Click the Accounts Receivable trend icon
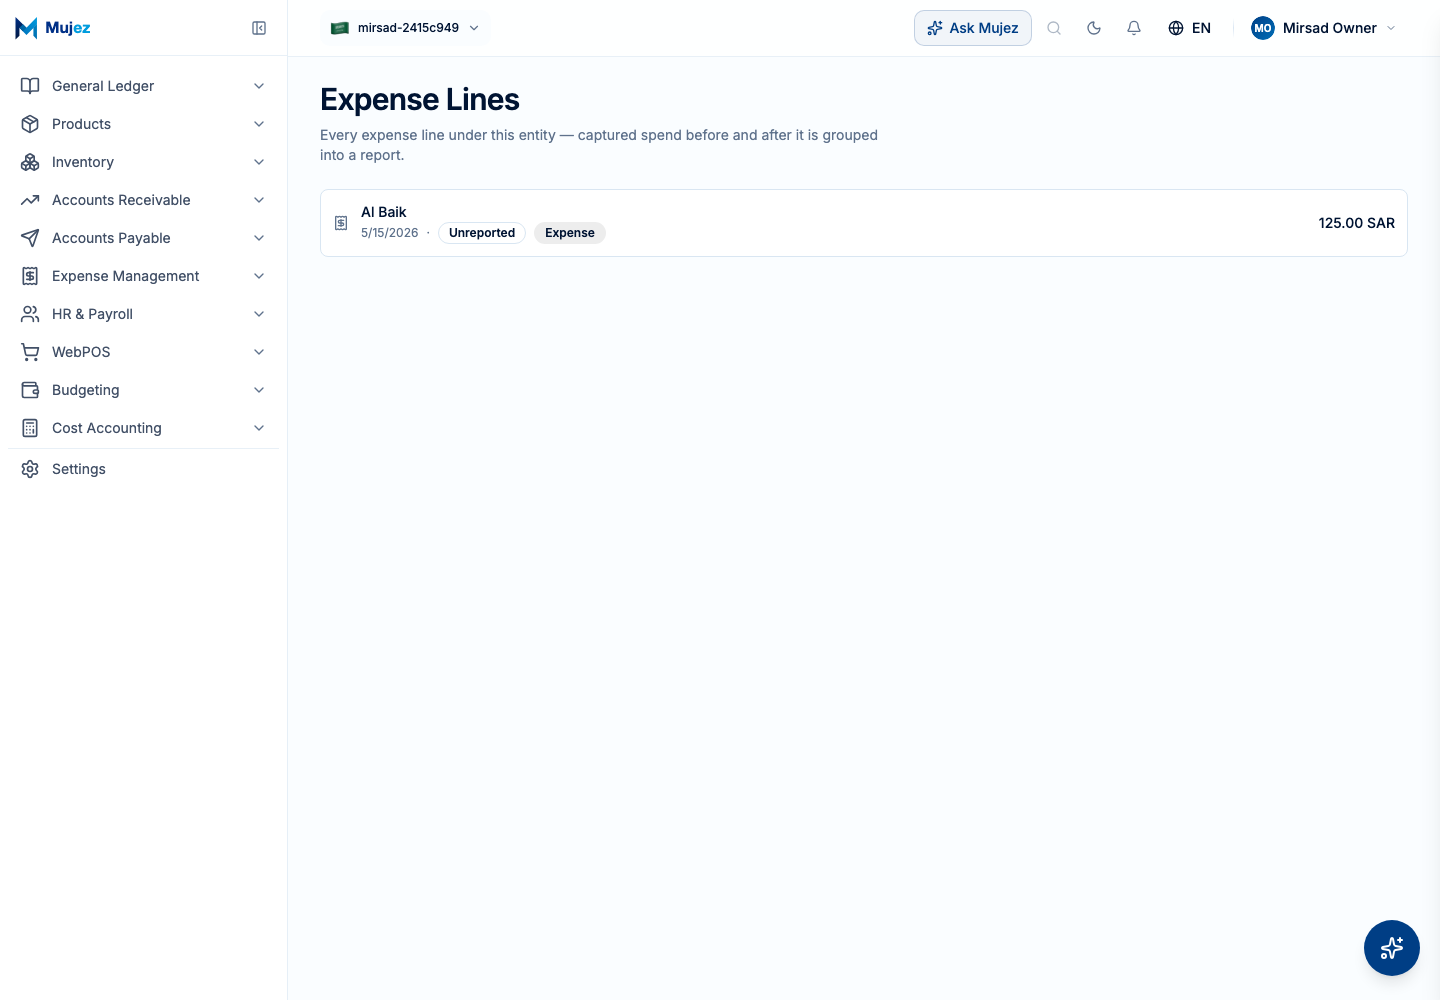1440x1000 pixels. [x=30, y=200]
